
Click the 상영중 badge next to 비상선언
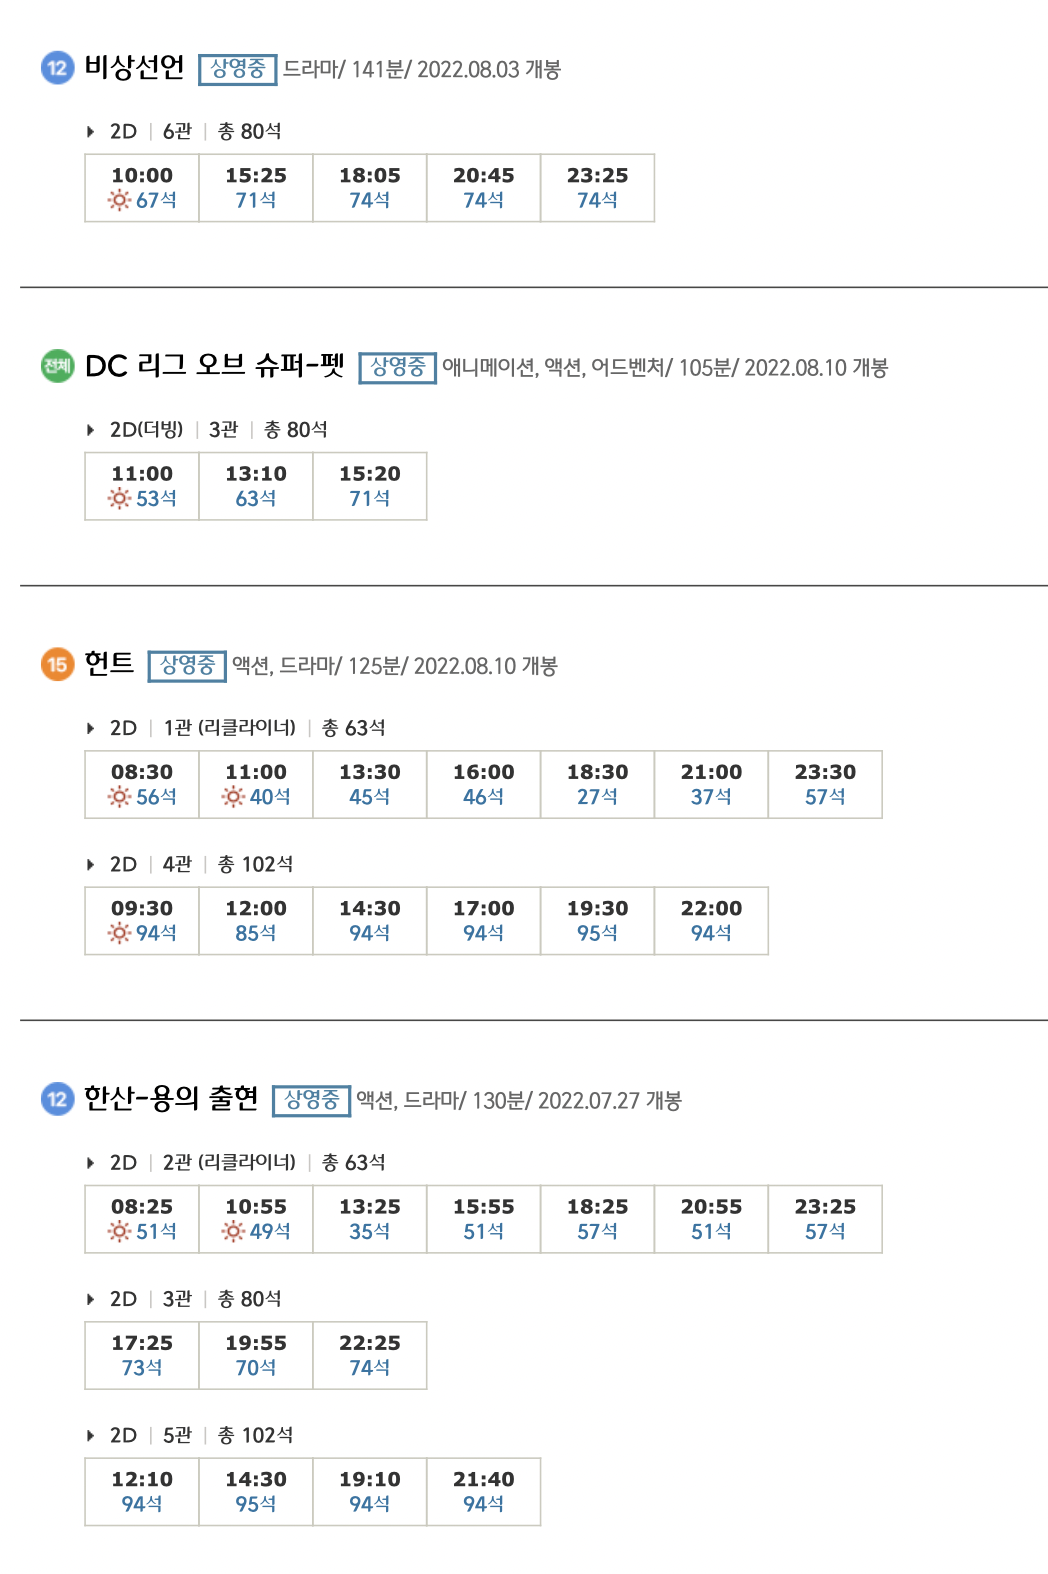click(x=237, y=69)
